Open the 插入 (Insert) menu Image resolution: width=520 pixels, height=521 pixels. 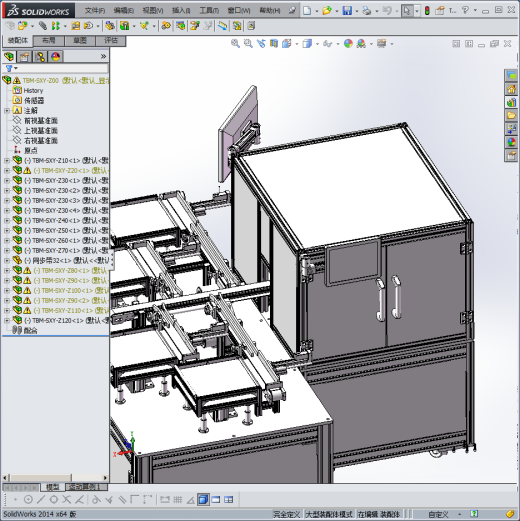coord(181,11)
